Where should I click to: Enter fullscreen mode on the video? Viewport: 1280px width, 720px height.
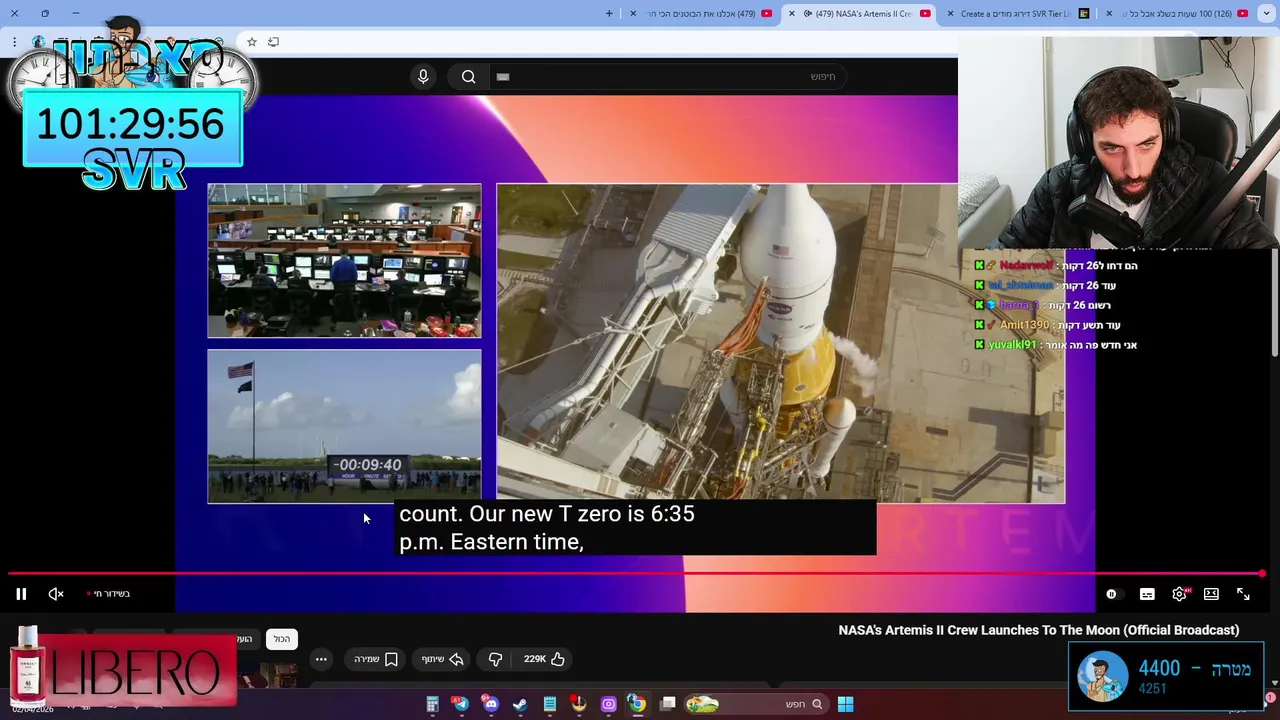point(1243,594)
